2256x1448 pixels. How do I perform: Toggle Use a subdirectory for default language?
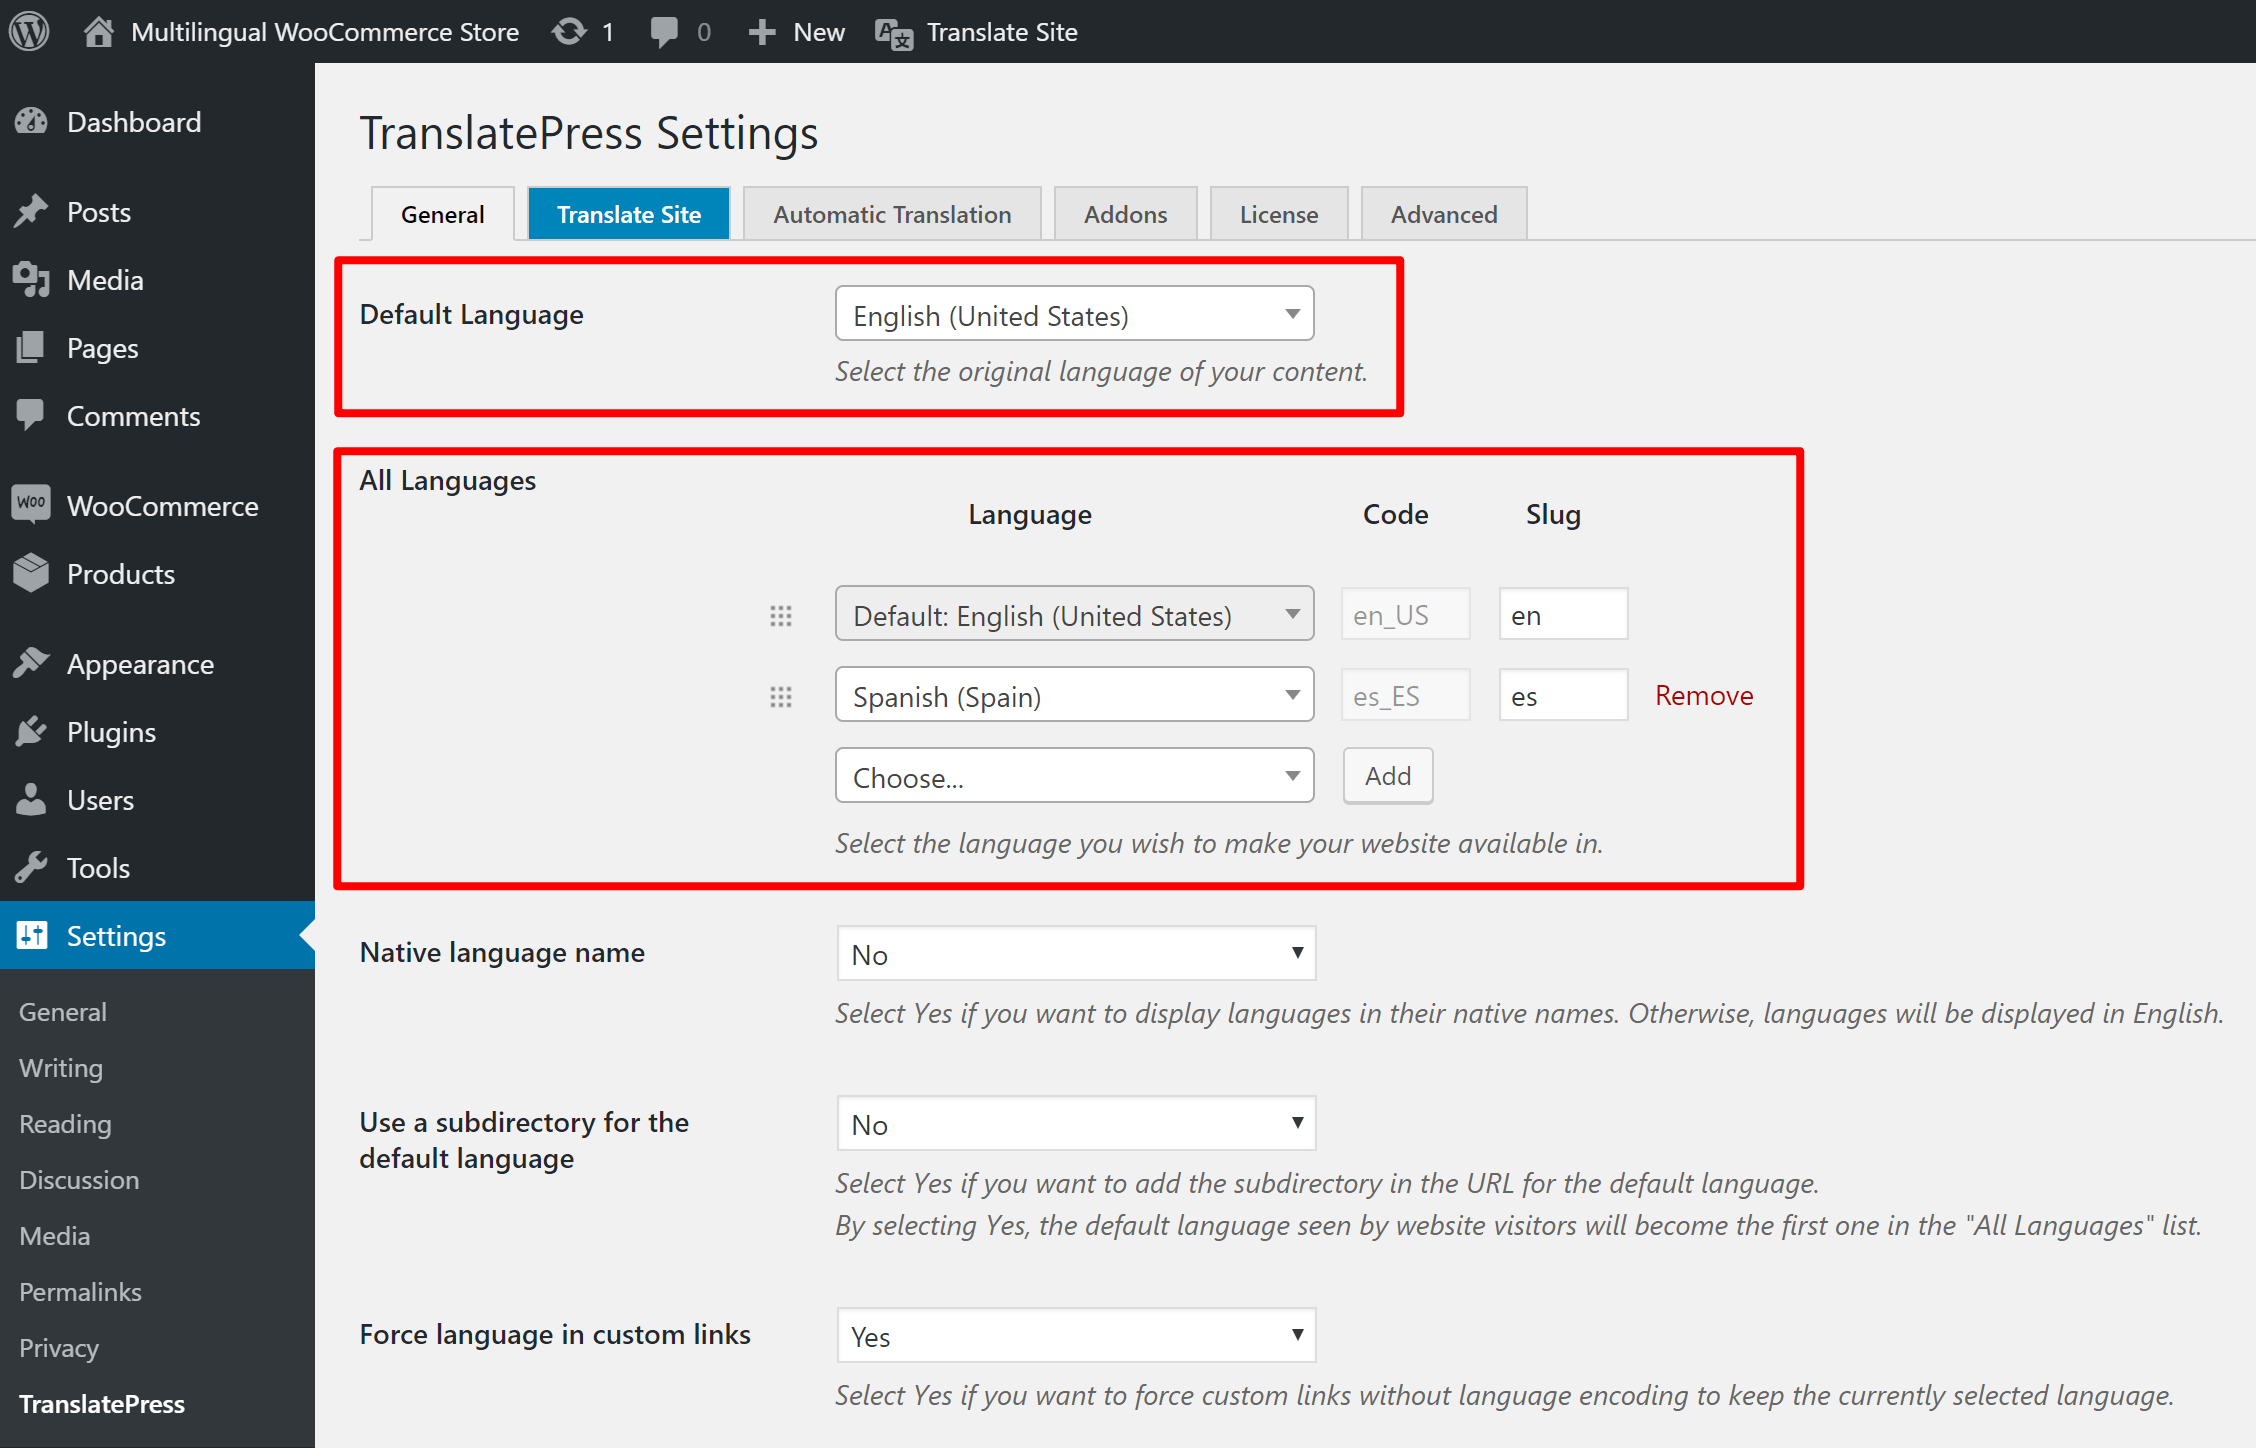pos(1074,1121)
